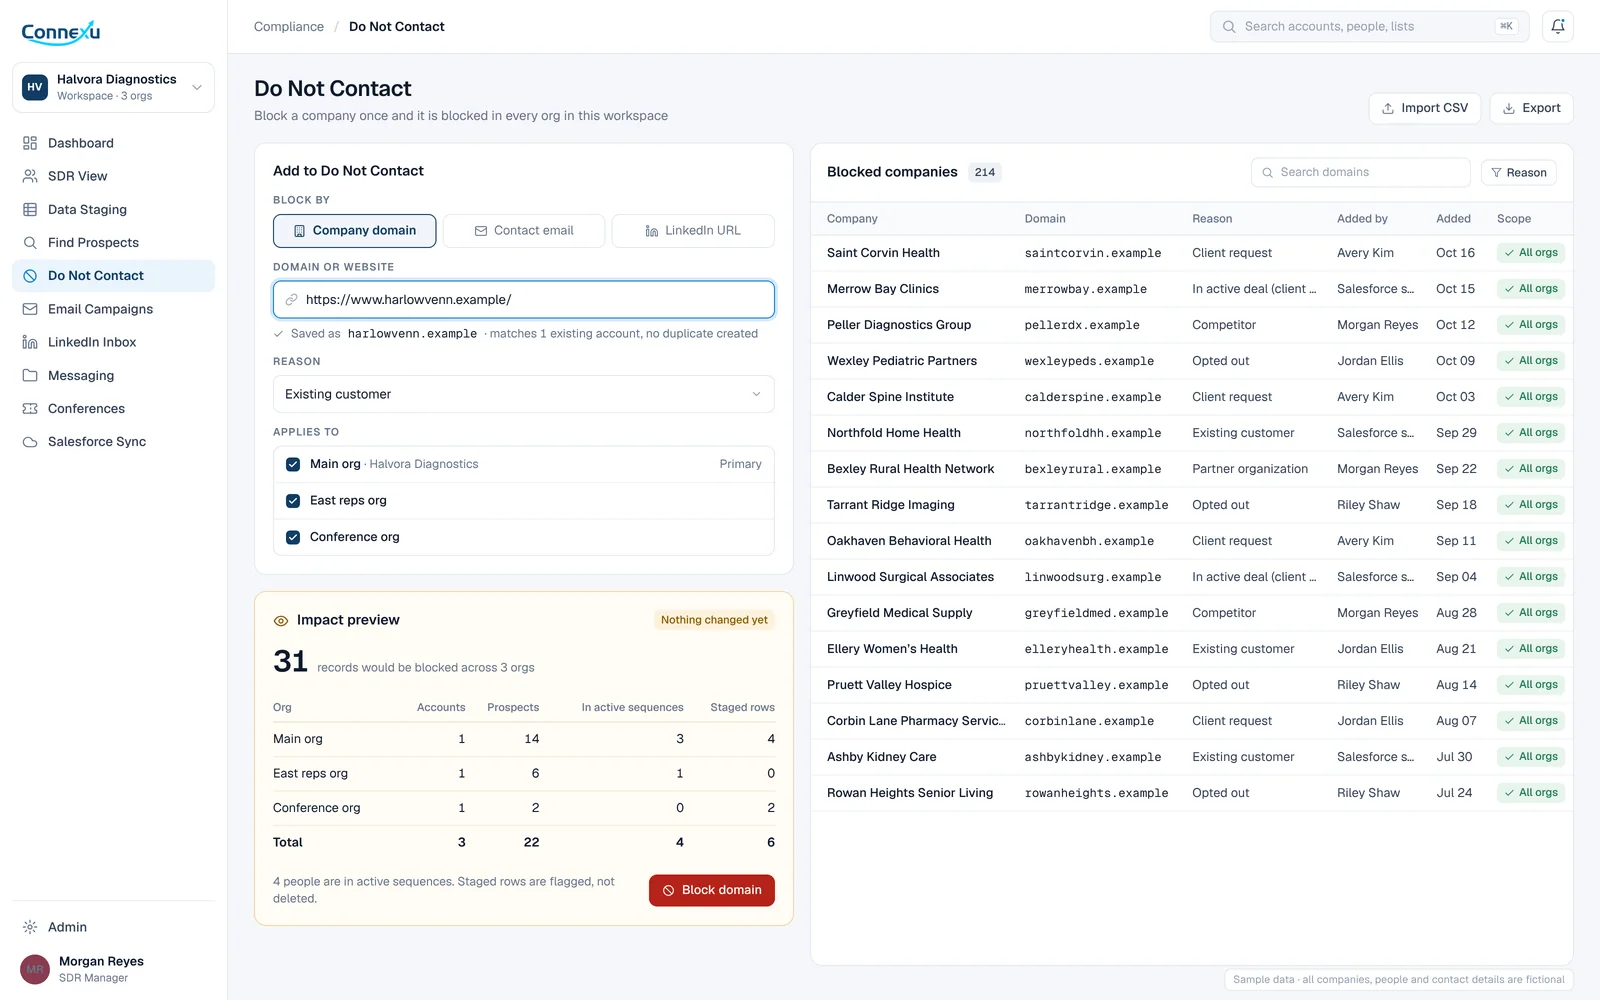1600x1000 pixels.
Task: Click the Connexu logo
Action: click(x=61, y=32)
